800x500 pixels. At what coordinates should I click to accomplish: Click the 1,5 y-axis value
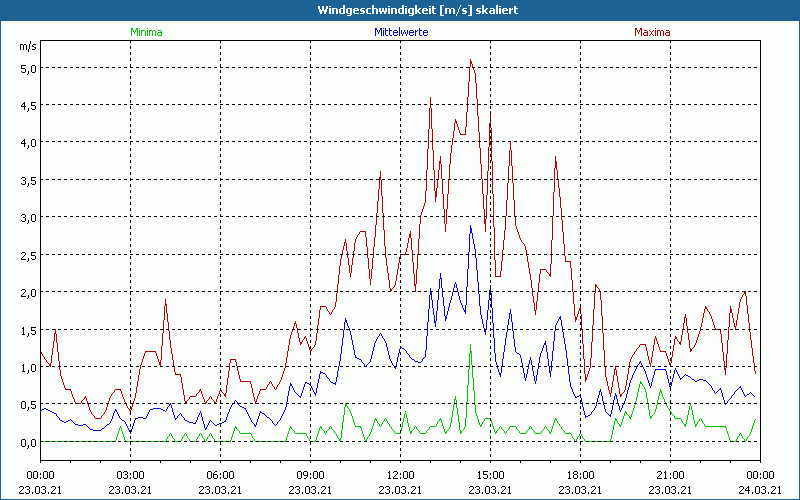28,330
